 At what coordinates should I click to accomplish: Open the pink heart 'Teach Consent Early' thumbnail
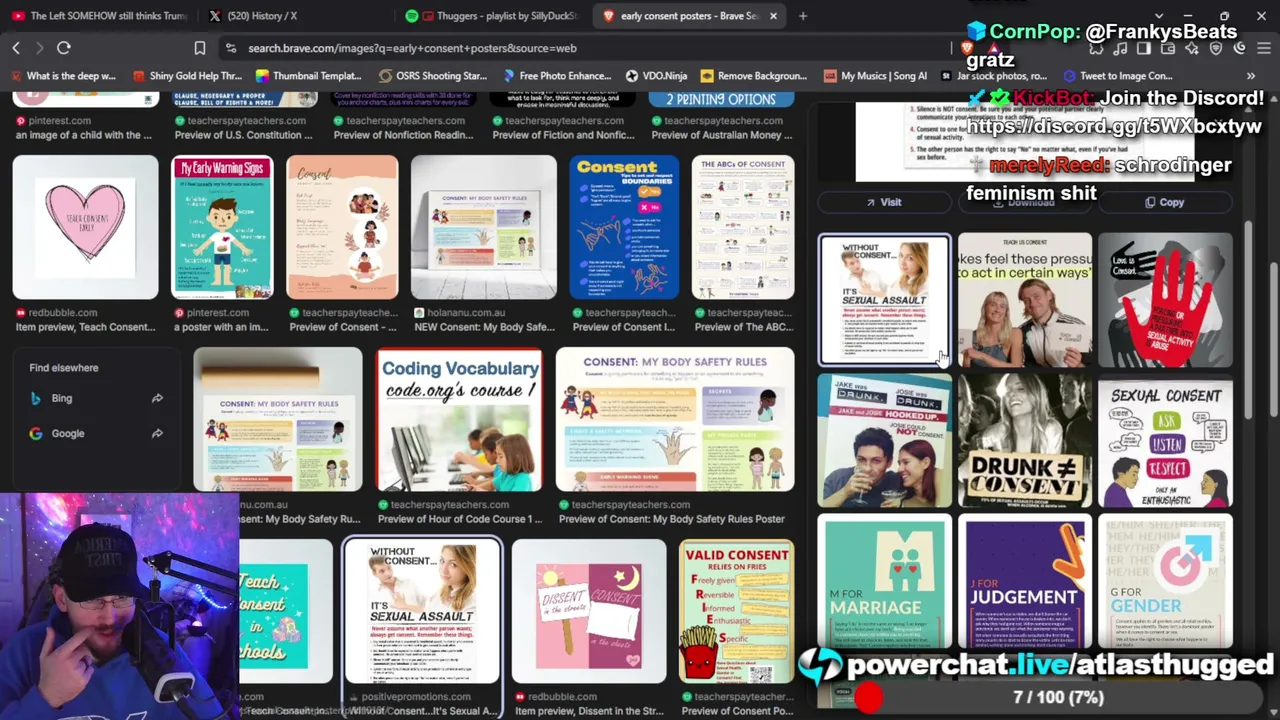(x=85, y=227)
